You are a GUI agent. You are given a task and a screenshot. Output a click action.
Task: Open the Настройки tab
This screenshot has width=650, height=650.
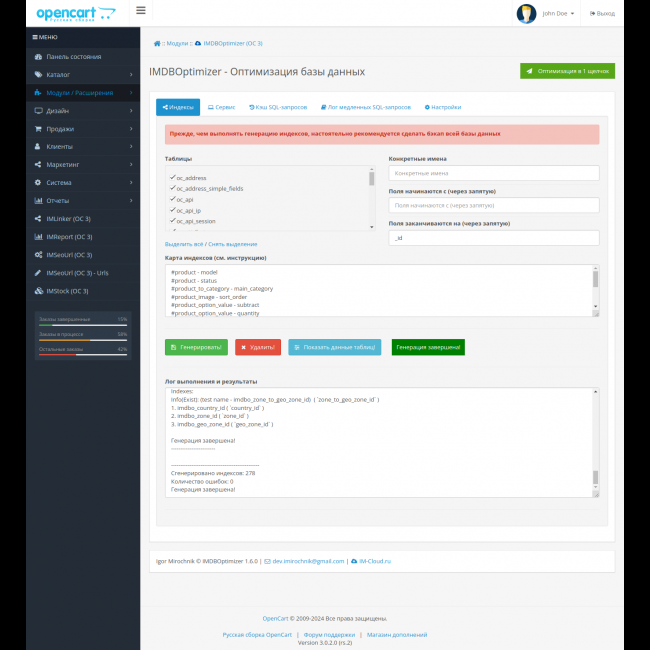(x=443, y=106)
